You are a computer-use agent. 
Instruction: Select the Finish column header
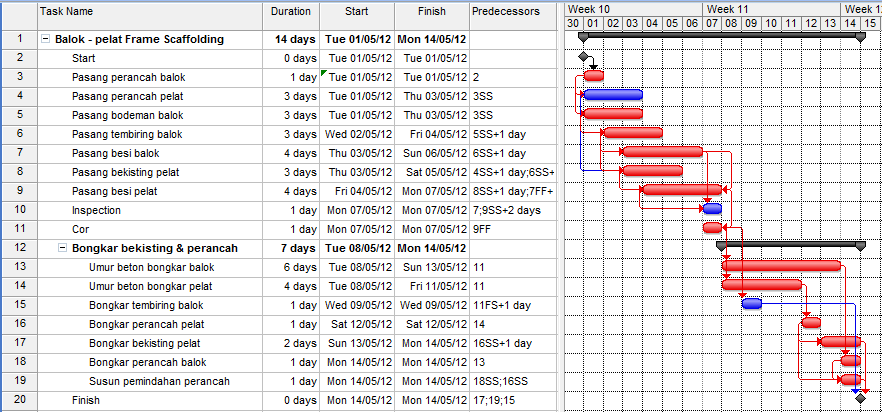[431, 12]
